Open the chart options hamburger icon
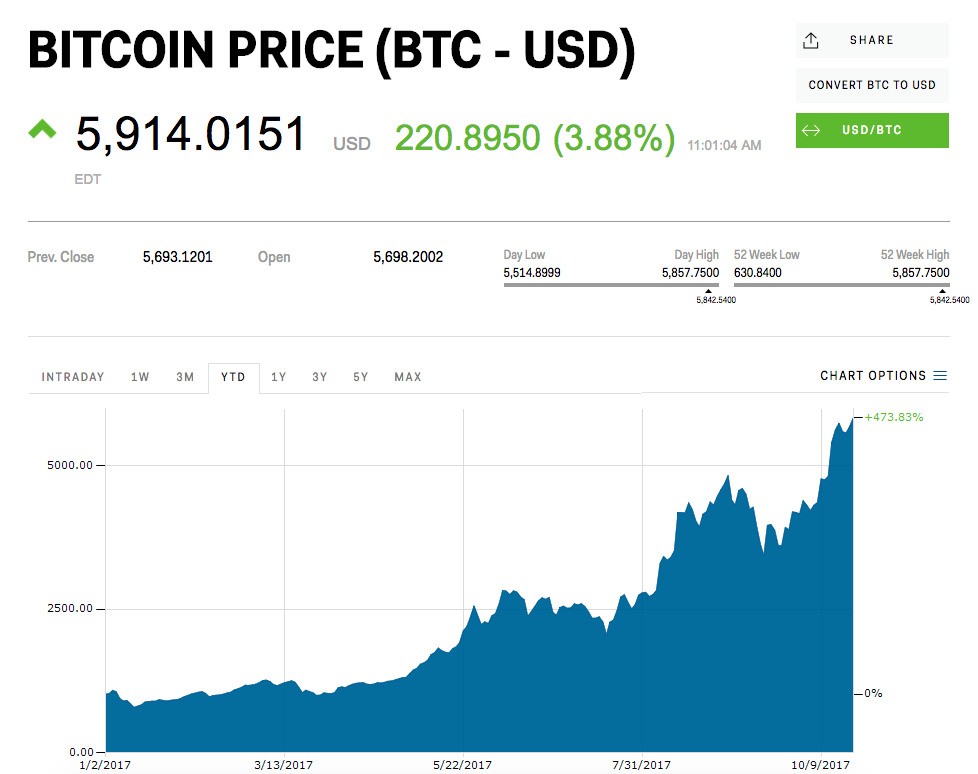The height and width of the screenshot is (774, 978). click(x=940, y=376)
